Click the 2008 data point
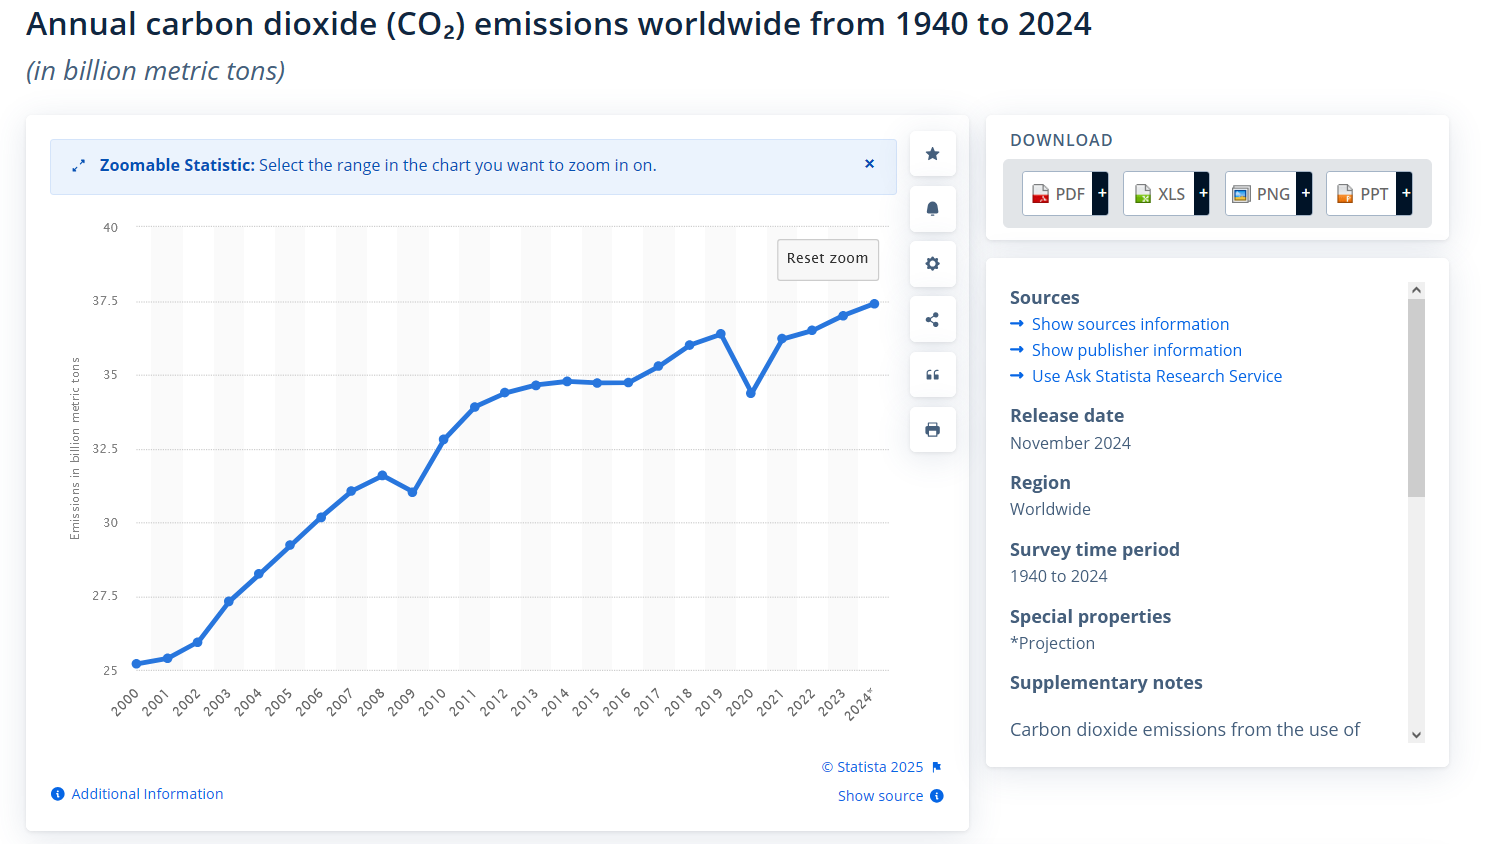1491x844 pixels. [382, 475]
